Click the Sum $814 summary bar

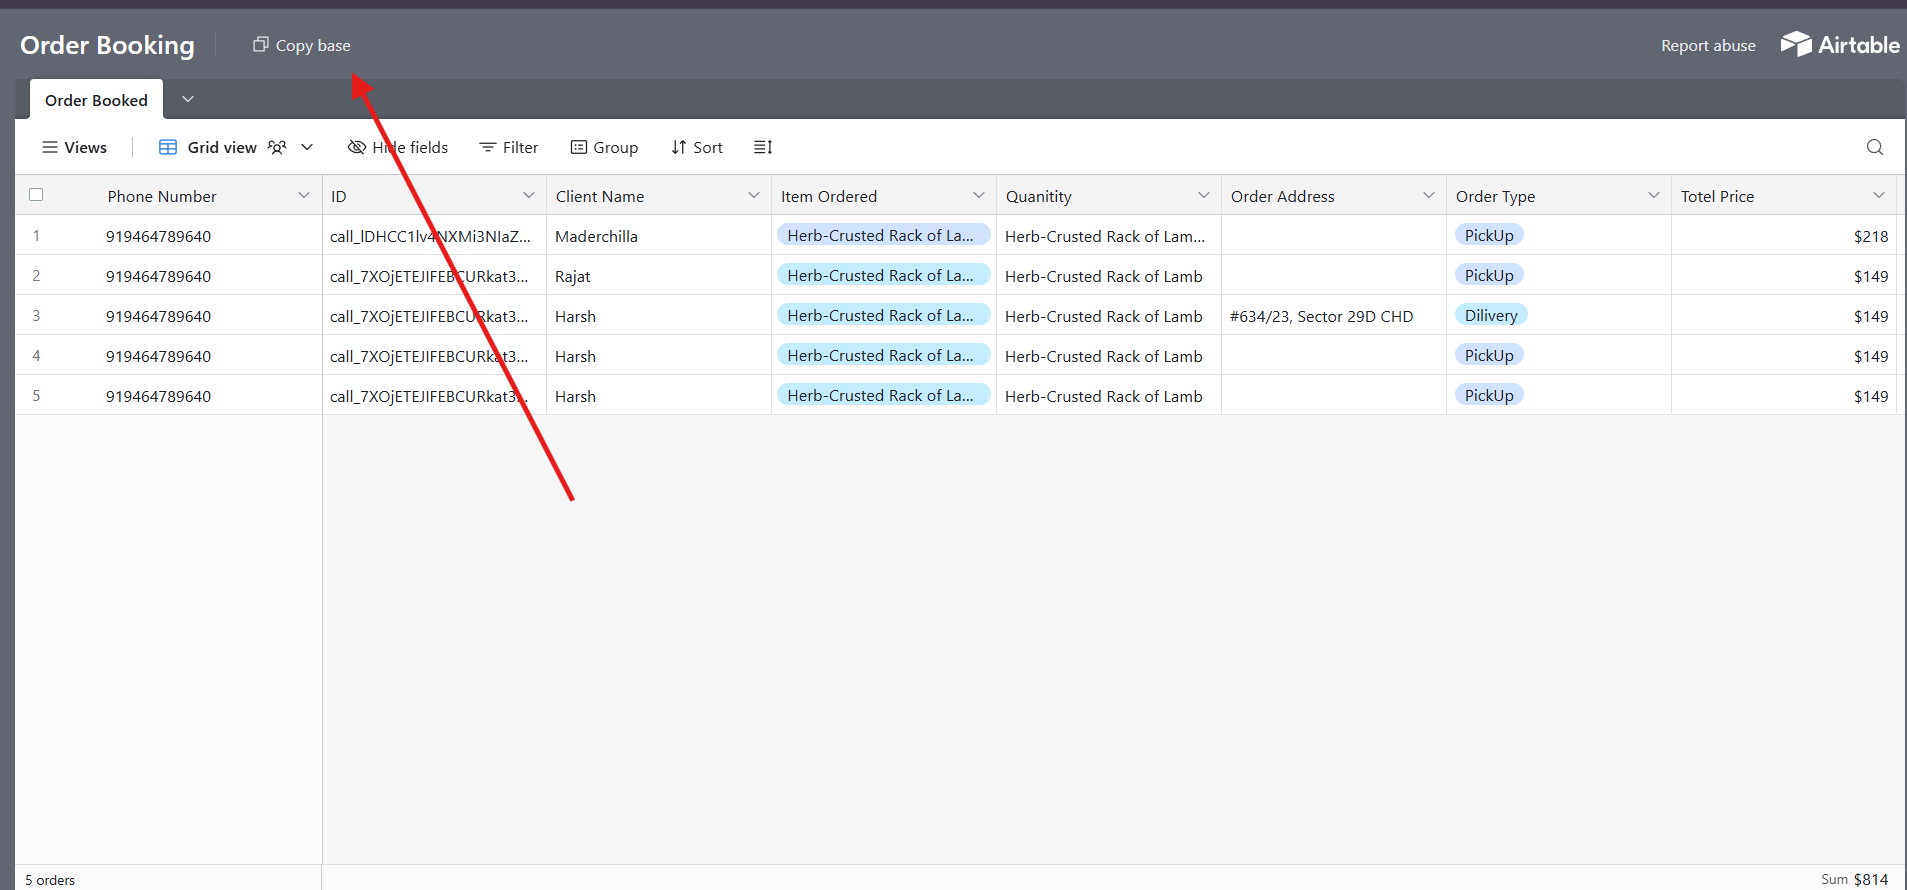point(1854,879)
